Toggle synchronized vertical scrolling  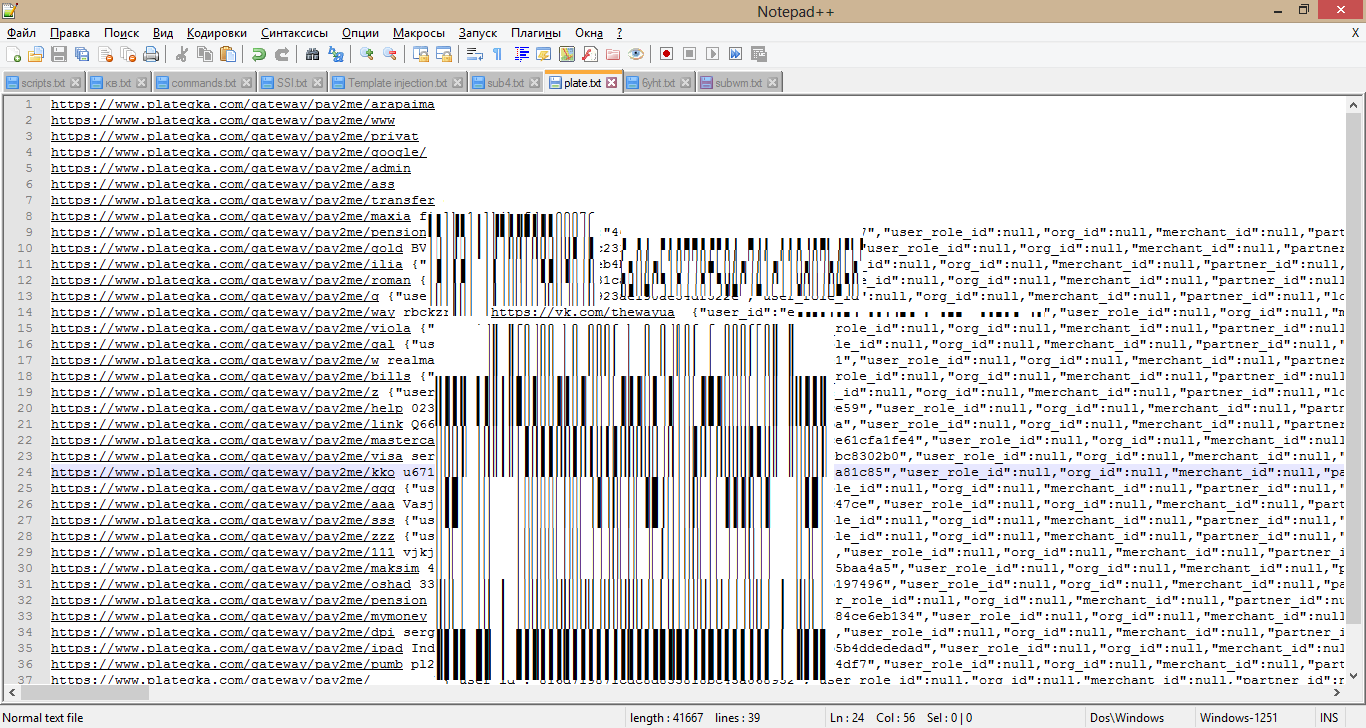coord(421,54)
